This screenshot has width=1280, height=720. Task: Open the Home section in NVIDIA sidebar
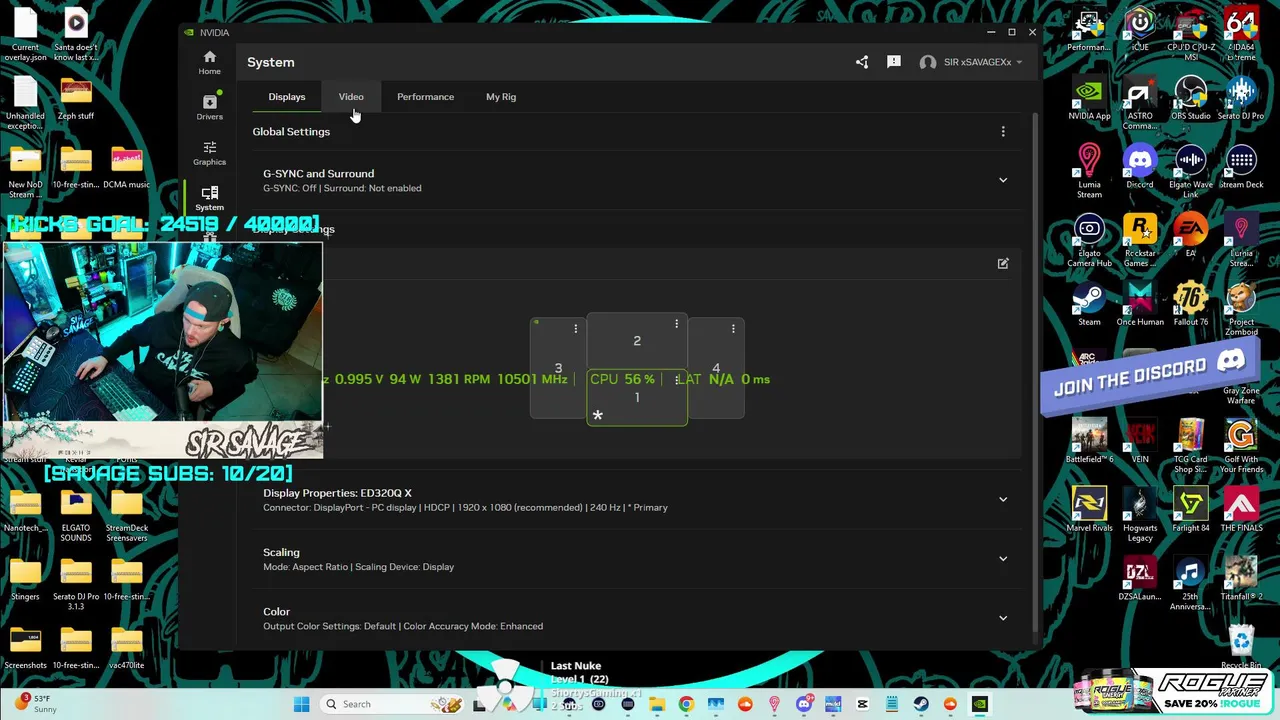click(209, 63)
